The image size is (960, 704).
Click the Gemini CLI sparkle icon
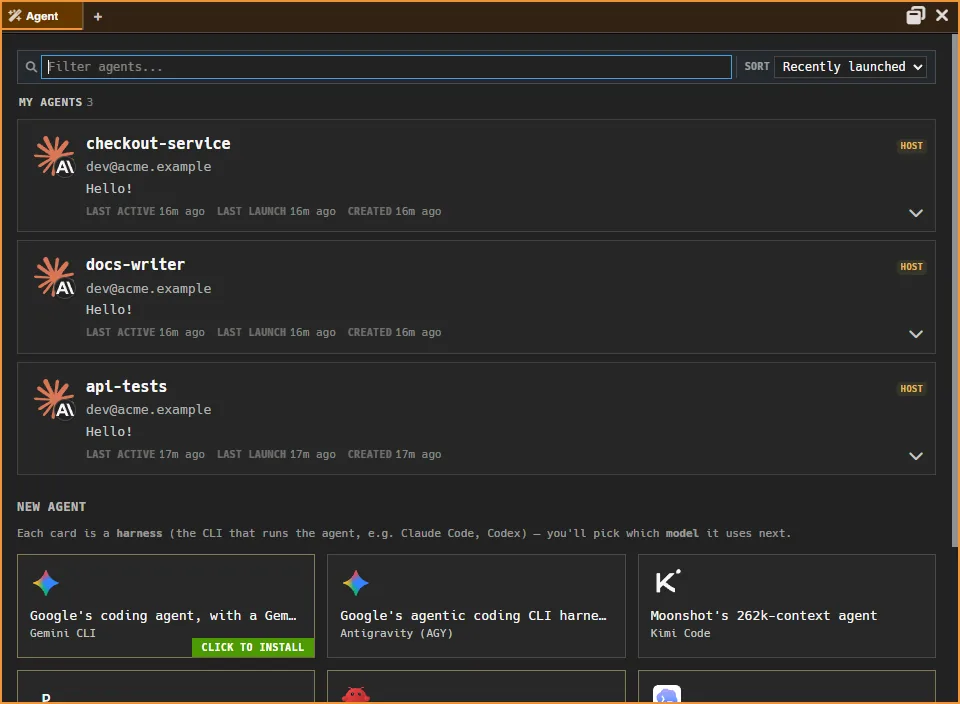click(x=46, y=583)
